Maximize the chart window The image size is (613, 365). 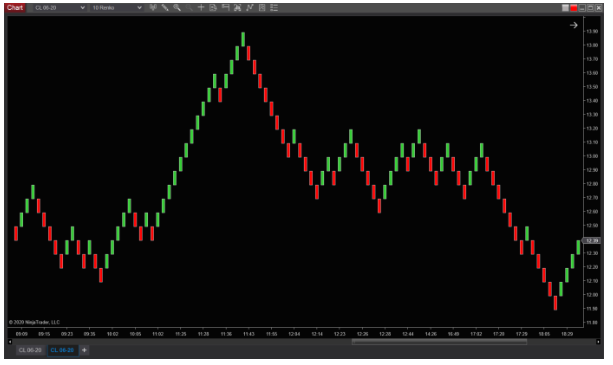click(590, 8)
